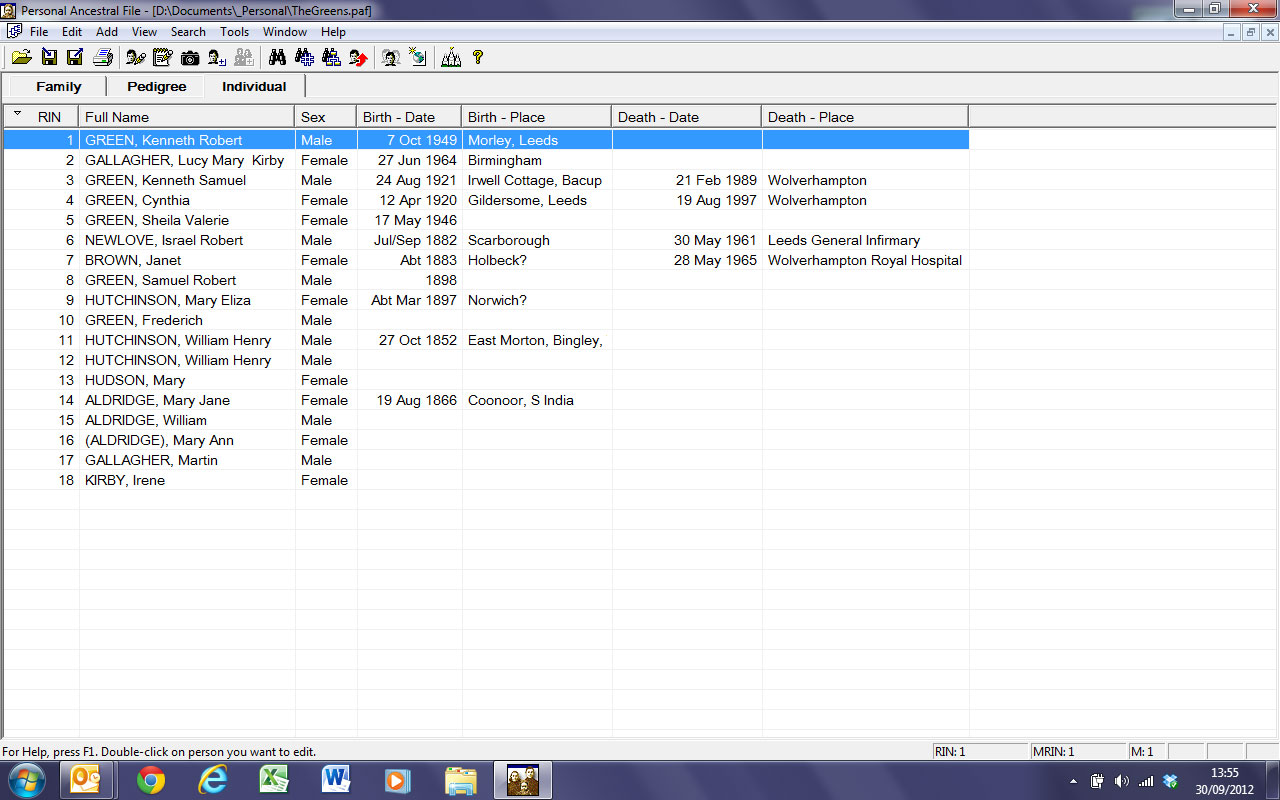Image resolution: width=1280 pixels, height=800 pixels.
Task: Open the Tools menu
Action: click(235, 32)
